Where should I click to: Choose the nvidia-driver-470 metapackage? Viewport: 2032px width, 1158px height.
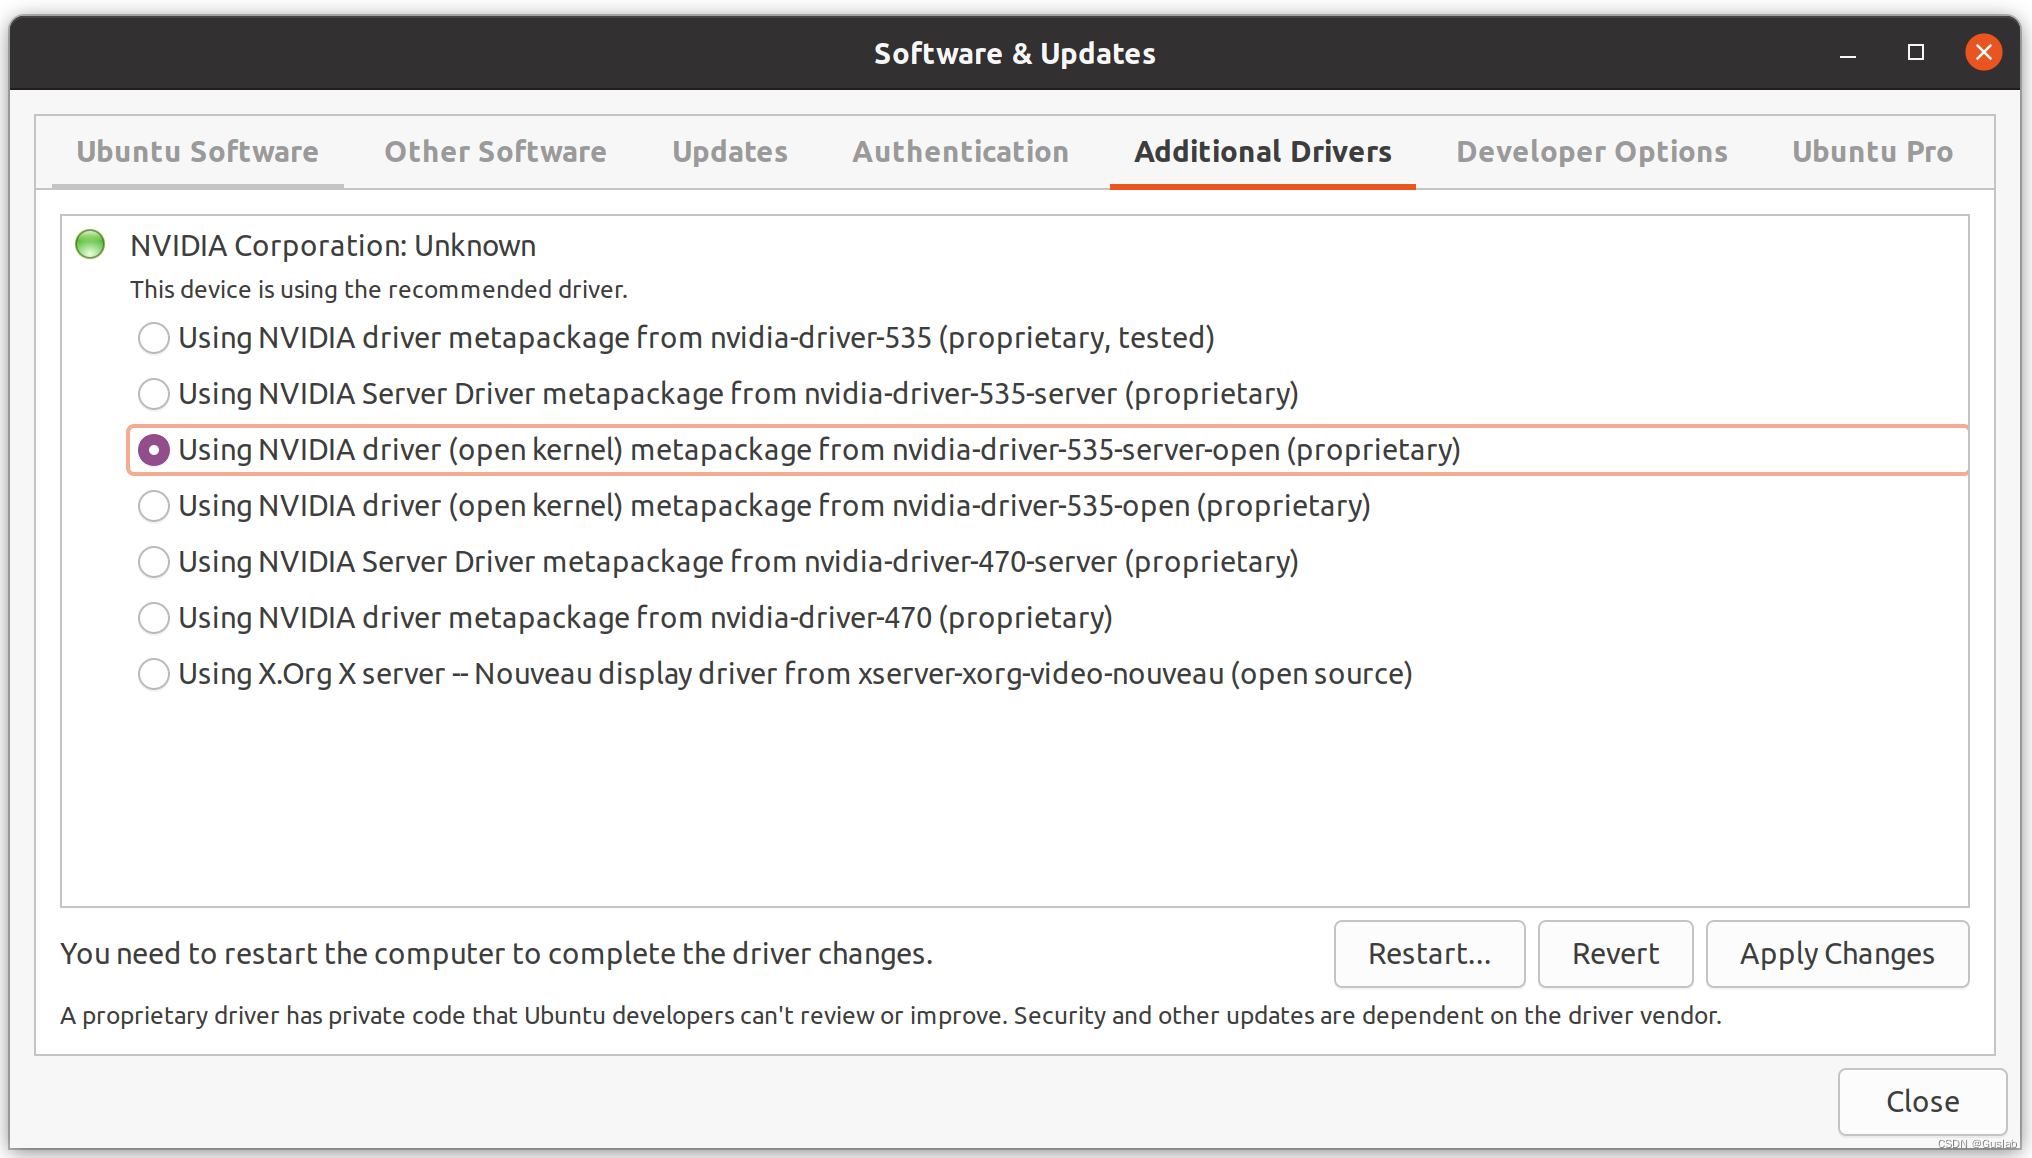(153, 618)
